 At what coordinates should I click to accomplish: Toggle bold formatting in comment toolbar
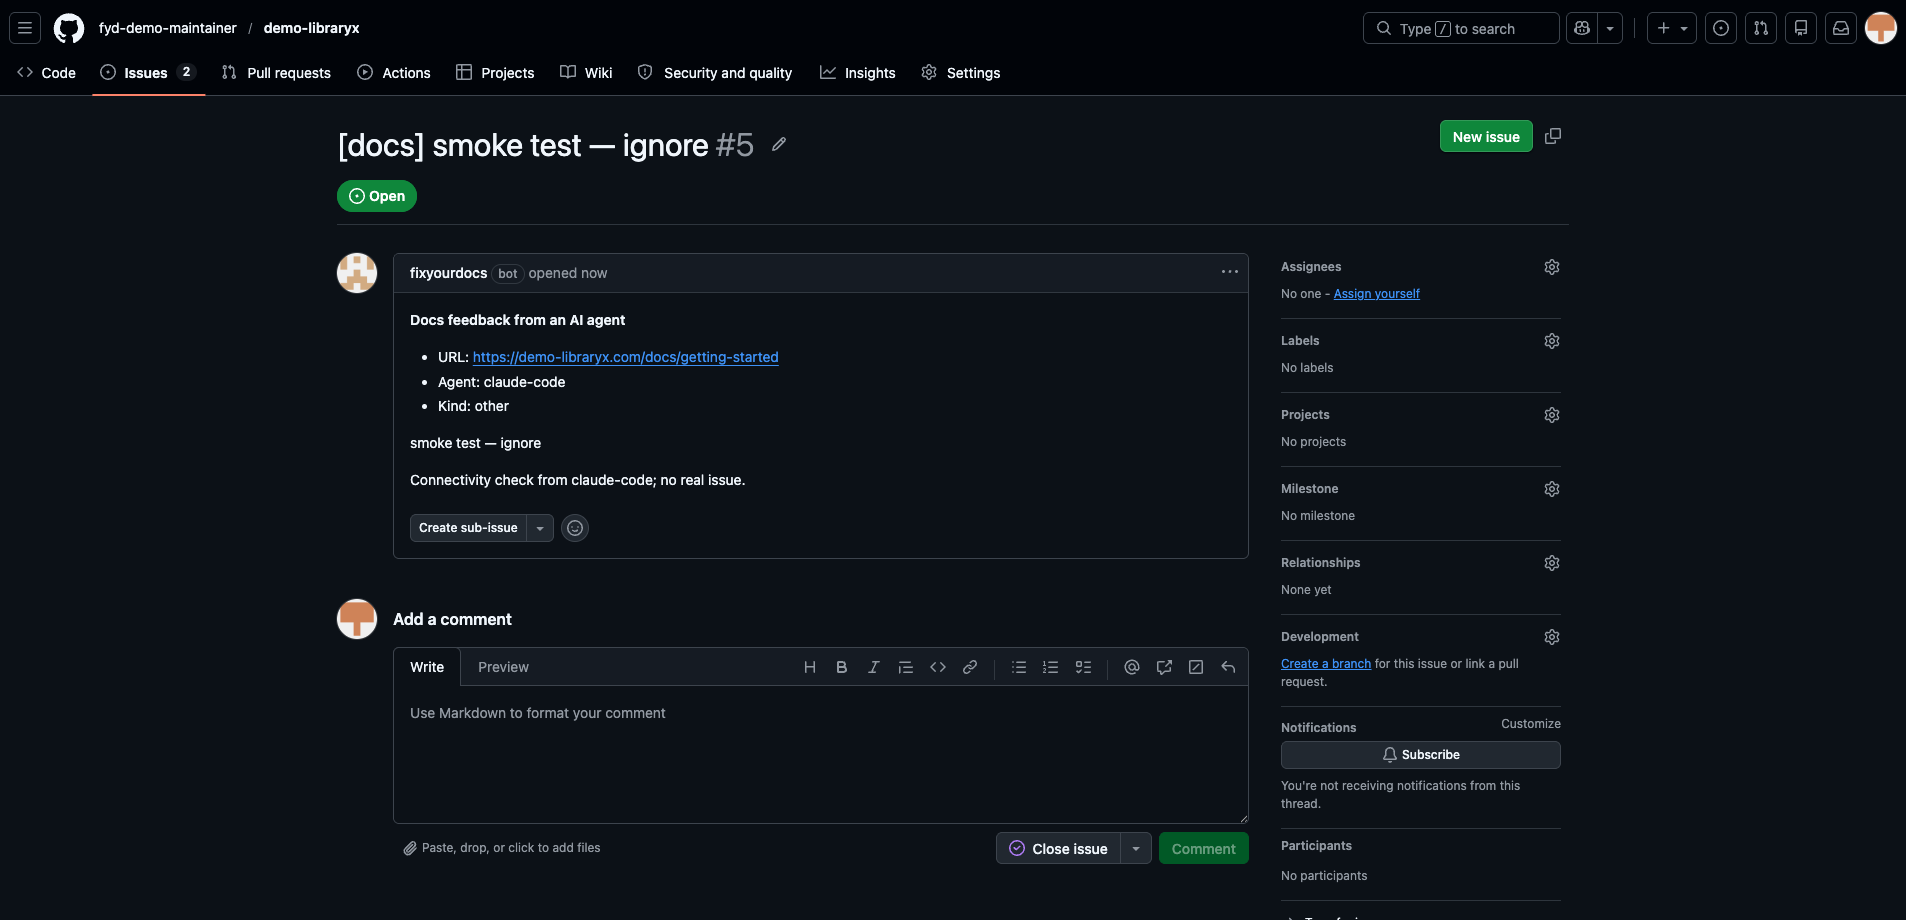click(x=842, y=667)
